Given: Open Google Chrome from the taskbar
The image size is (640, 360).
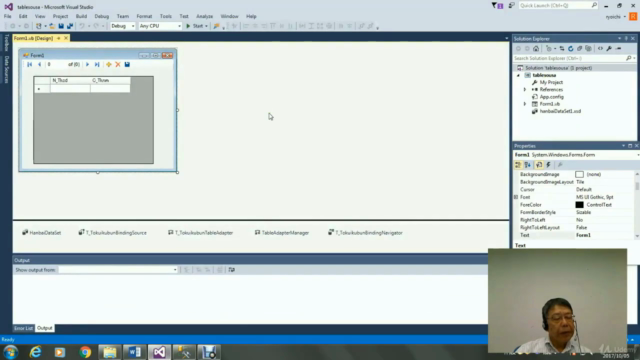Looking at the screenshot, I should (85, 352).
